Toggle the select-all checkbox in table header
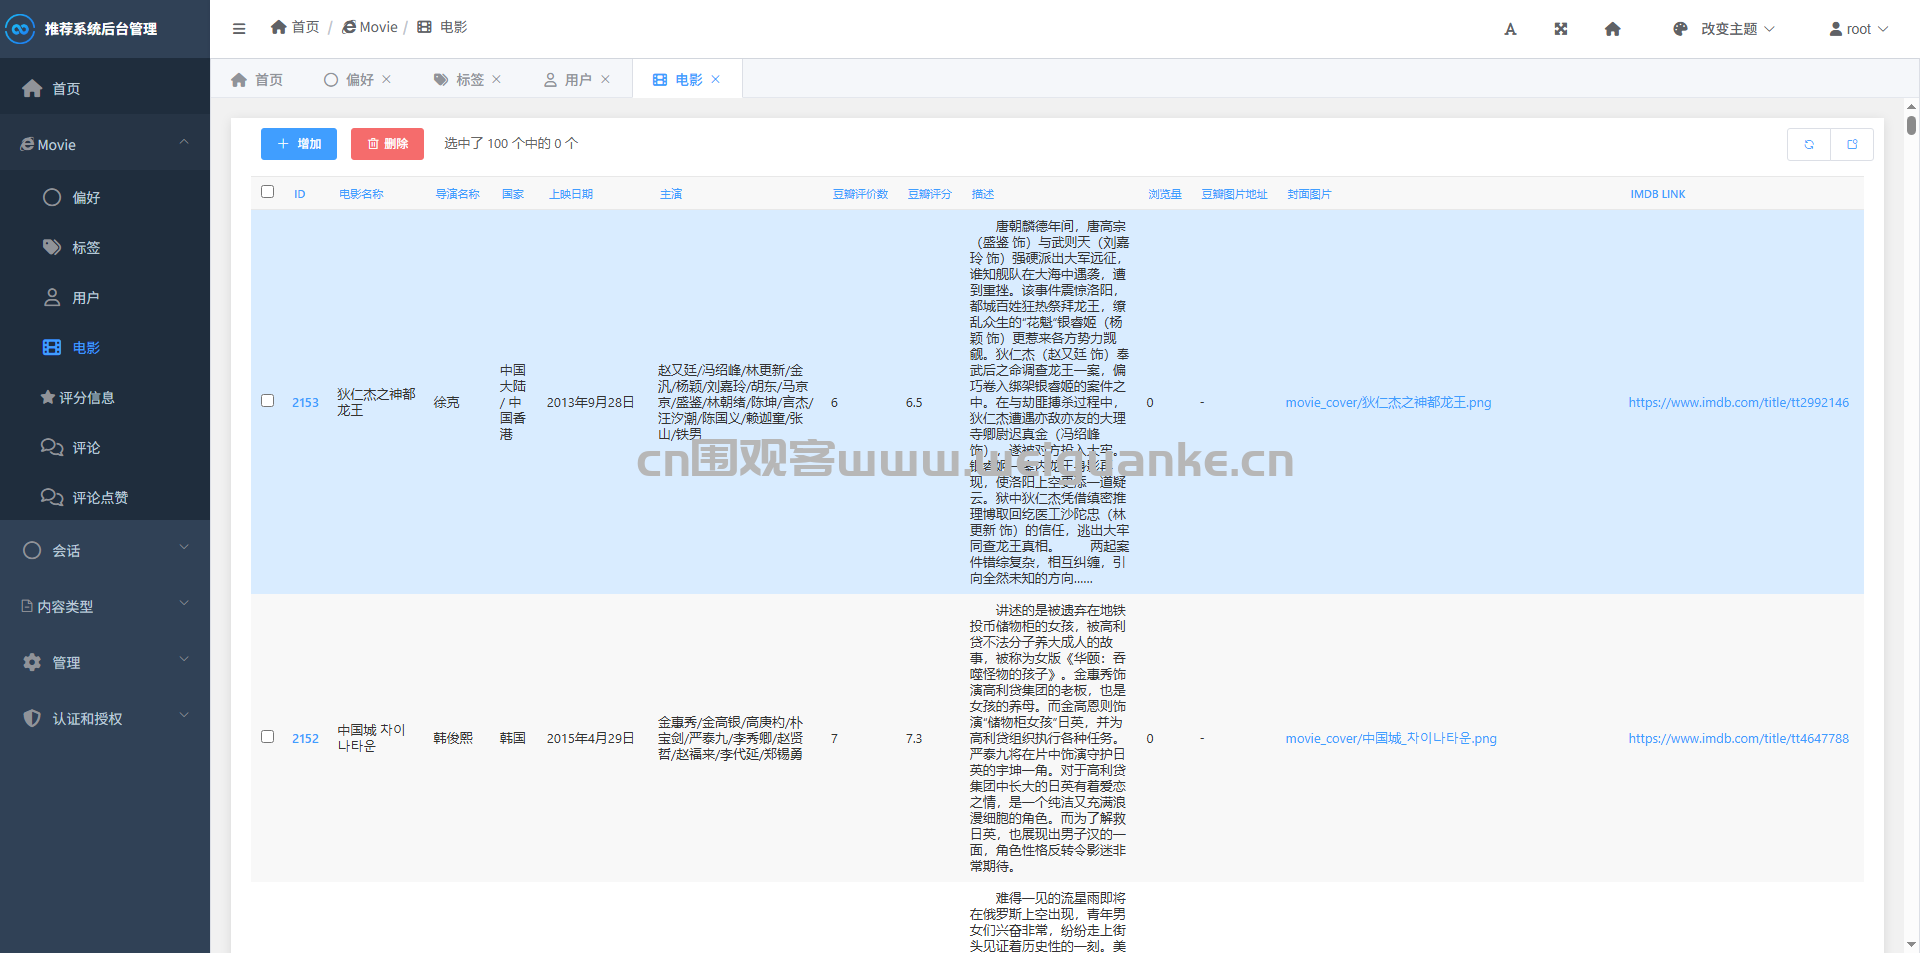The image size is (1920, 953). pos(267,192)
